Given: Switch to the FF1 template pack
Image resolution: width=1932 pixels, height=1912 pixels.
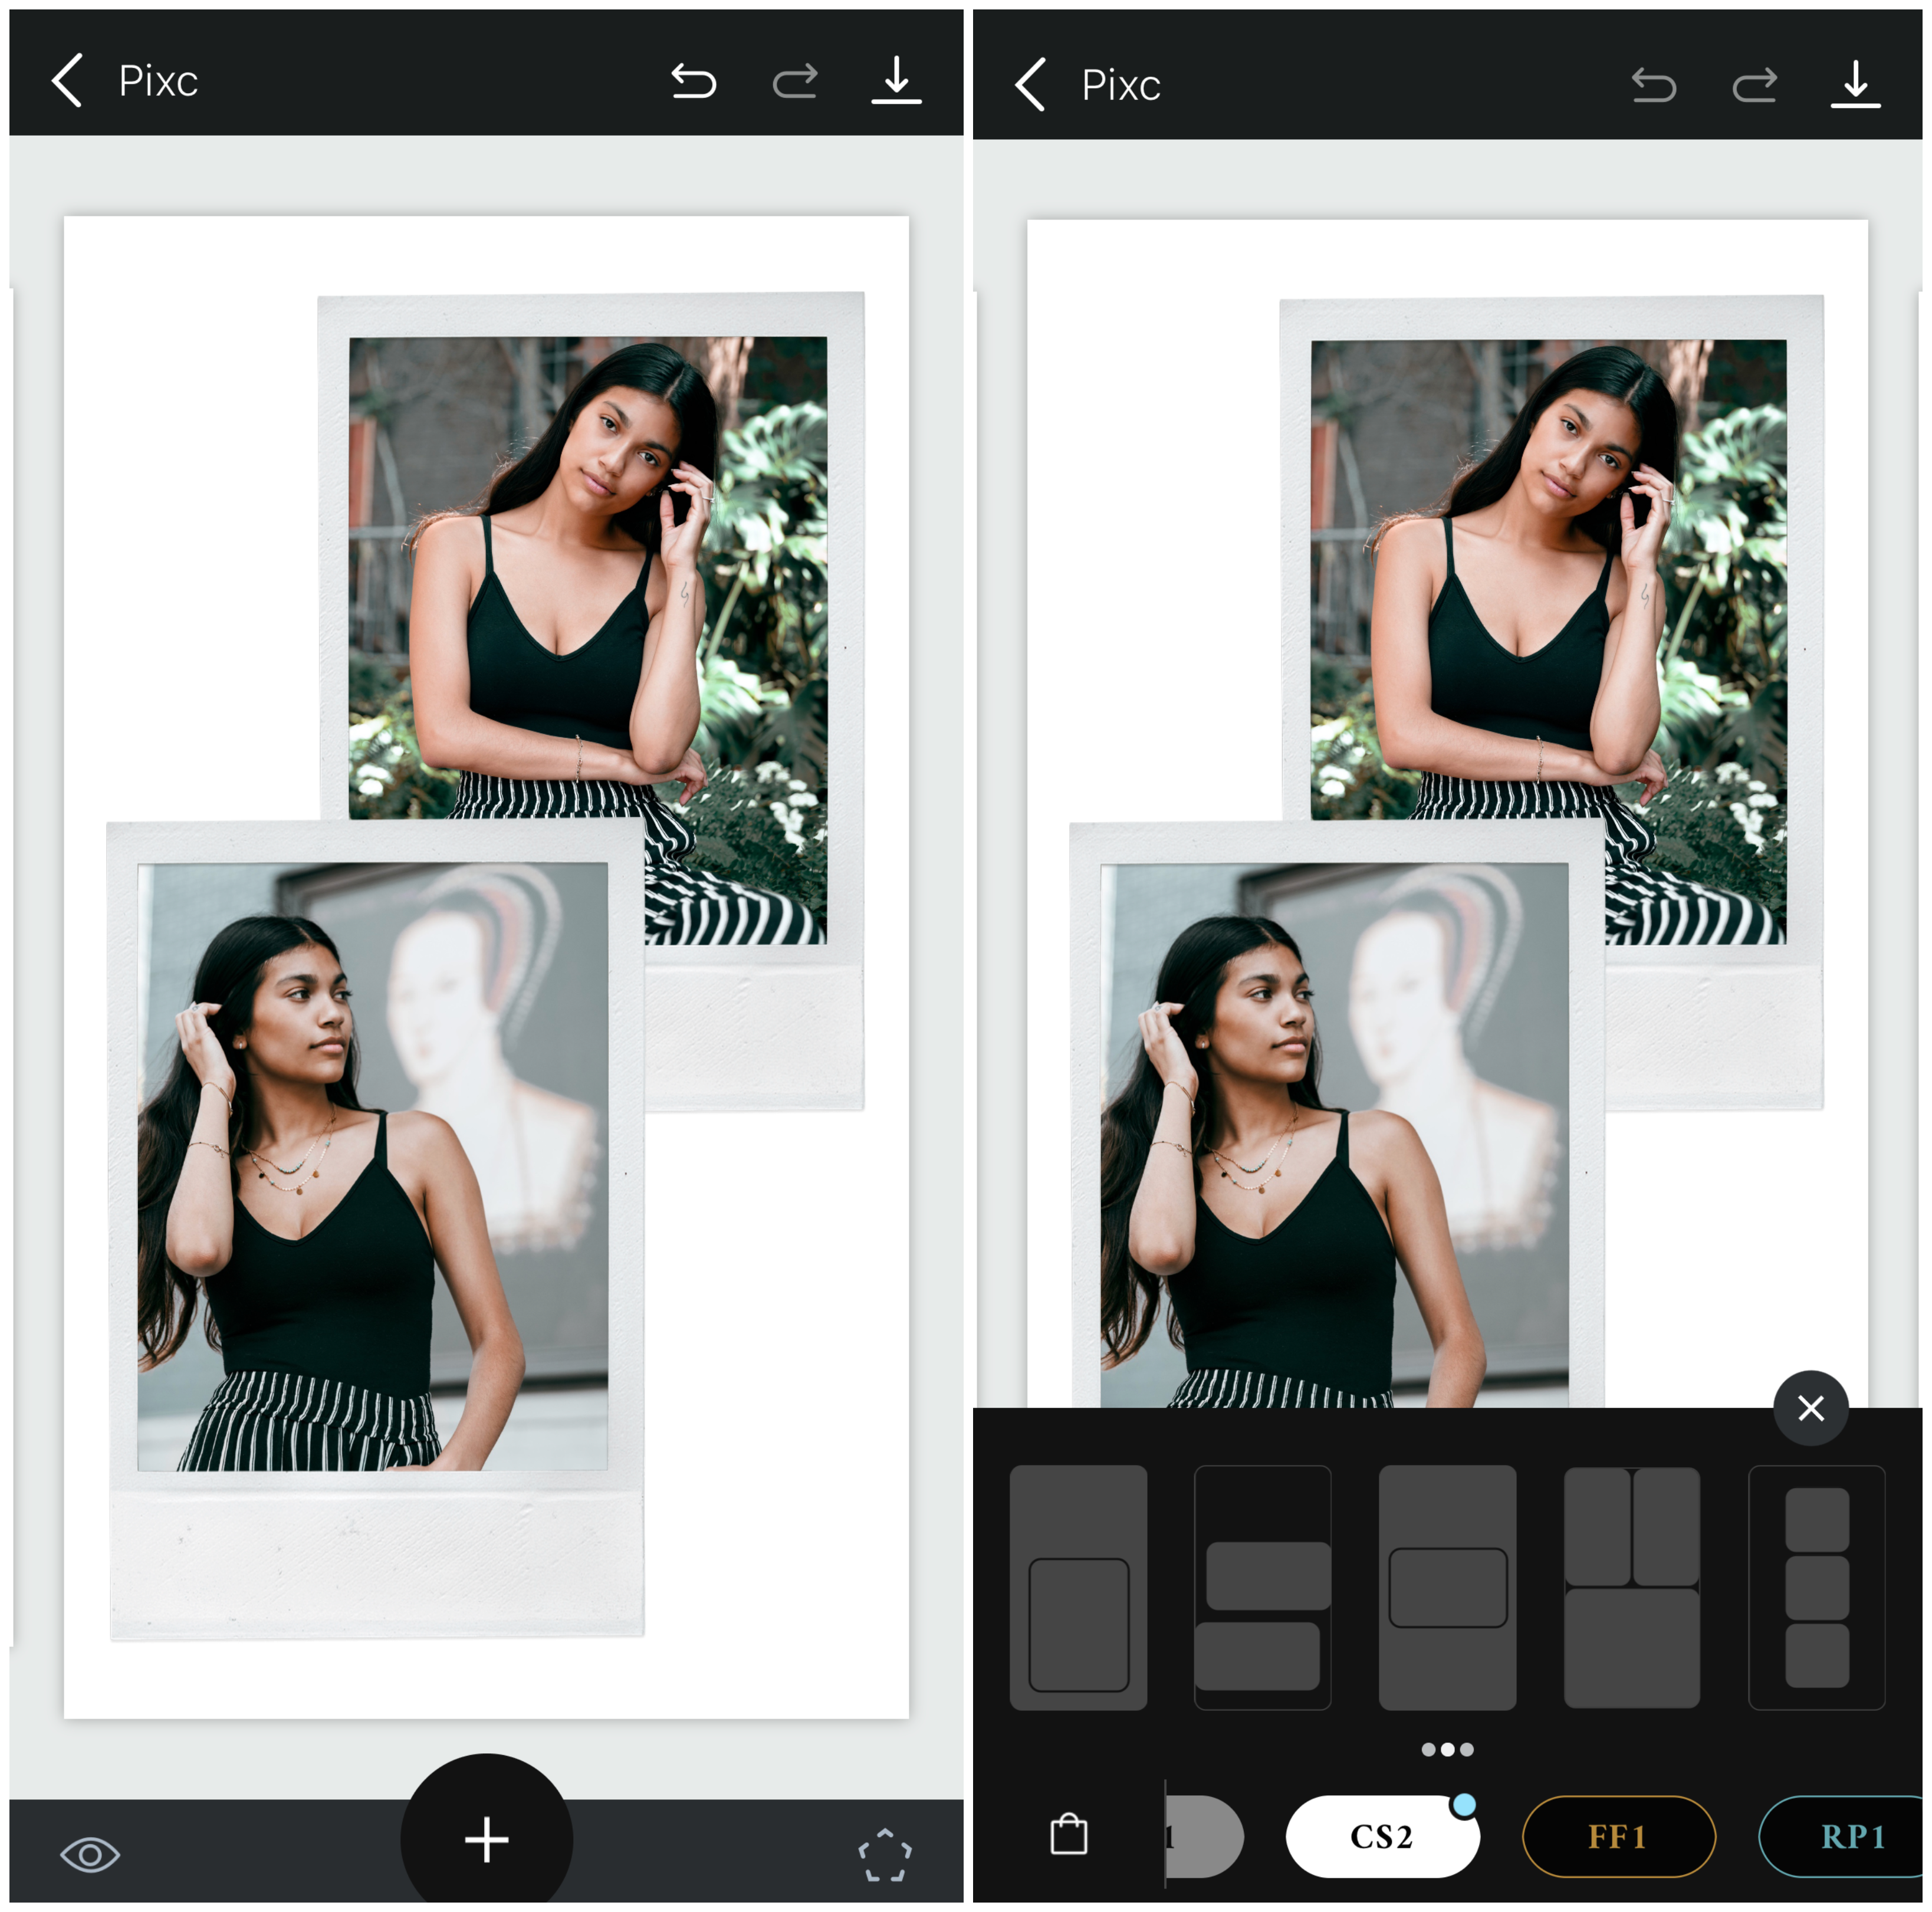Looking at the screenshot, I should tap(1618, 1836).
